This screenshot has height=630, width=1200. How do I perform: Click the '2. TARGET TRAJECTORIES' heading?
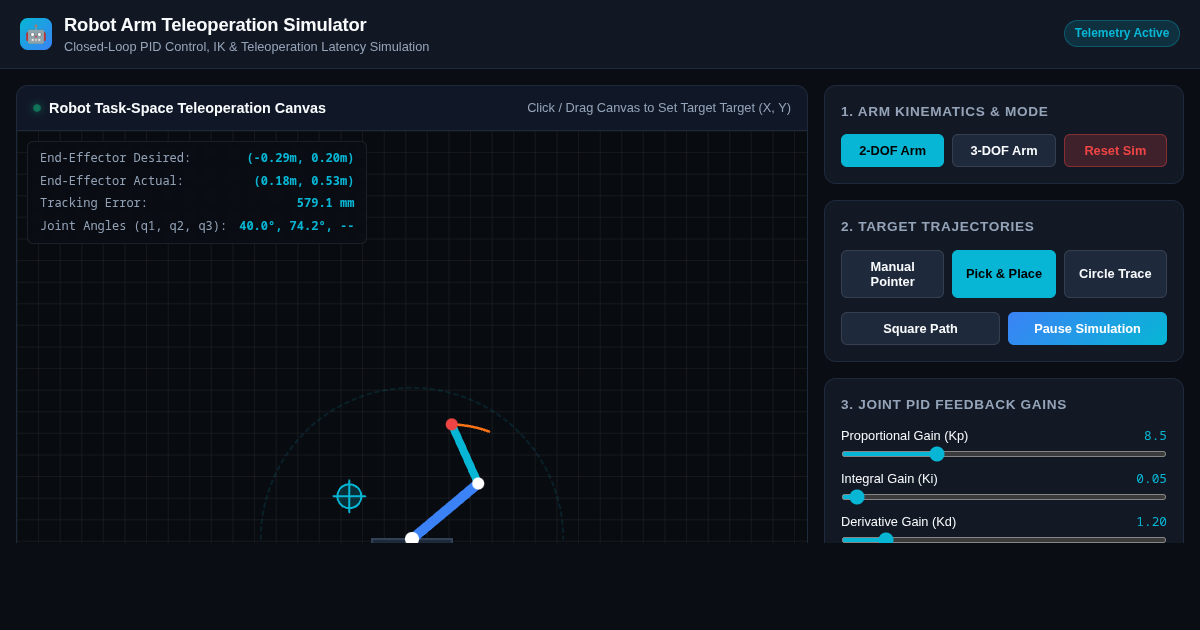tap(937, 227)
